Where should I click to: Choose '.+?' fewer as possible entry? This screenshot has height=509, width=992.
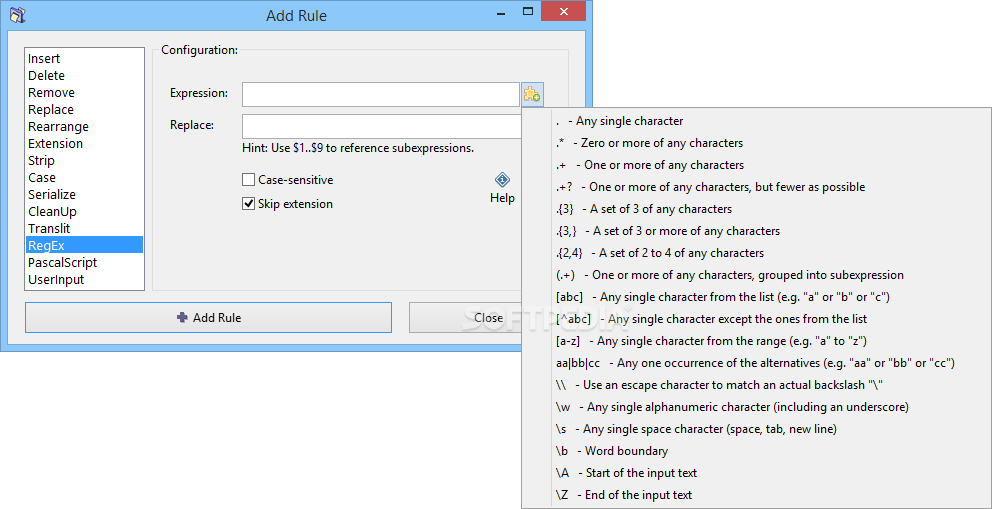coord(757,187)
